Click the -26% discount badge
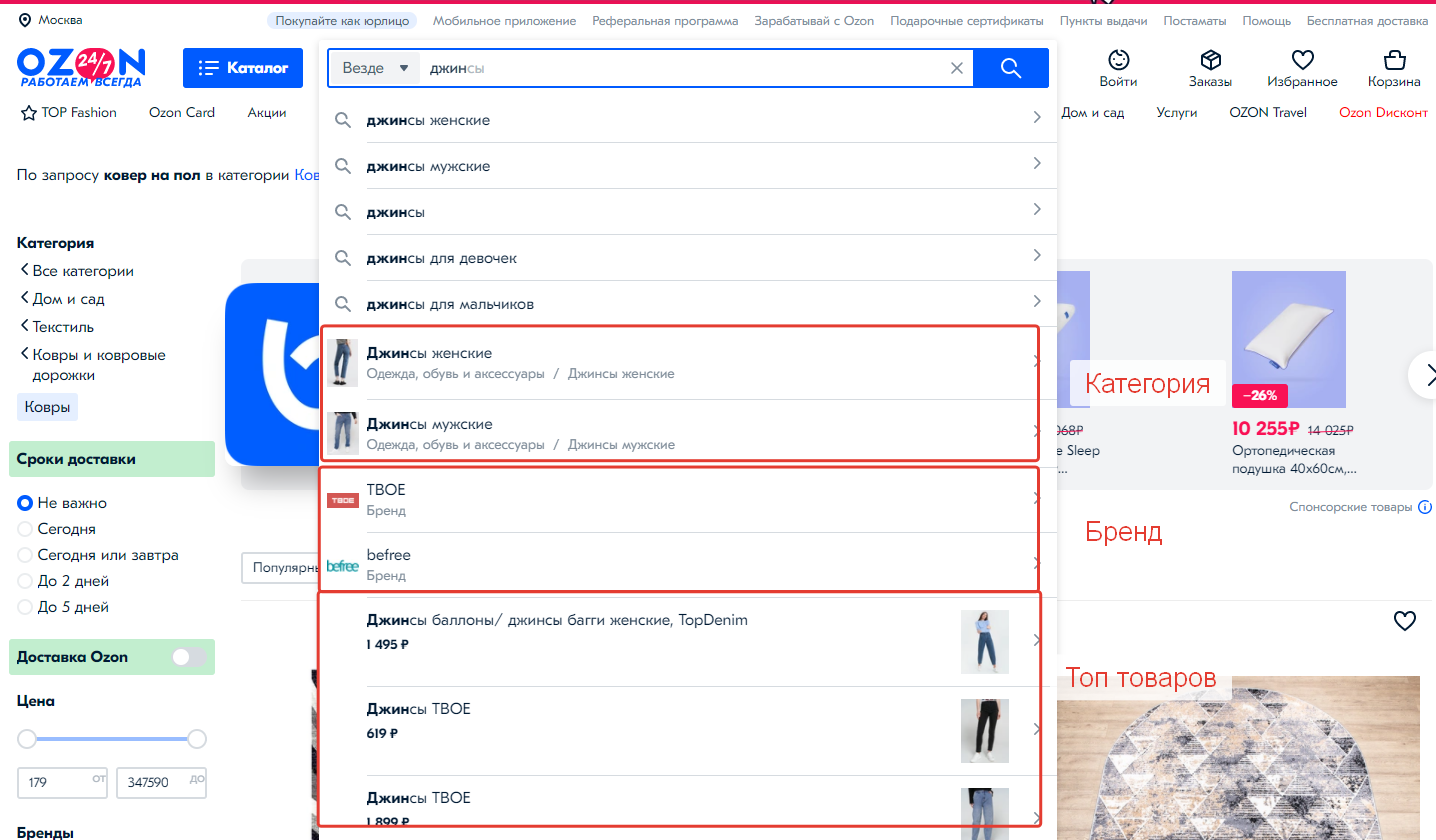The image size is (1436, 840). (1260, 395)
